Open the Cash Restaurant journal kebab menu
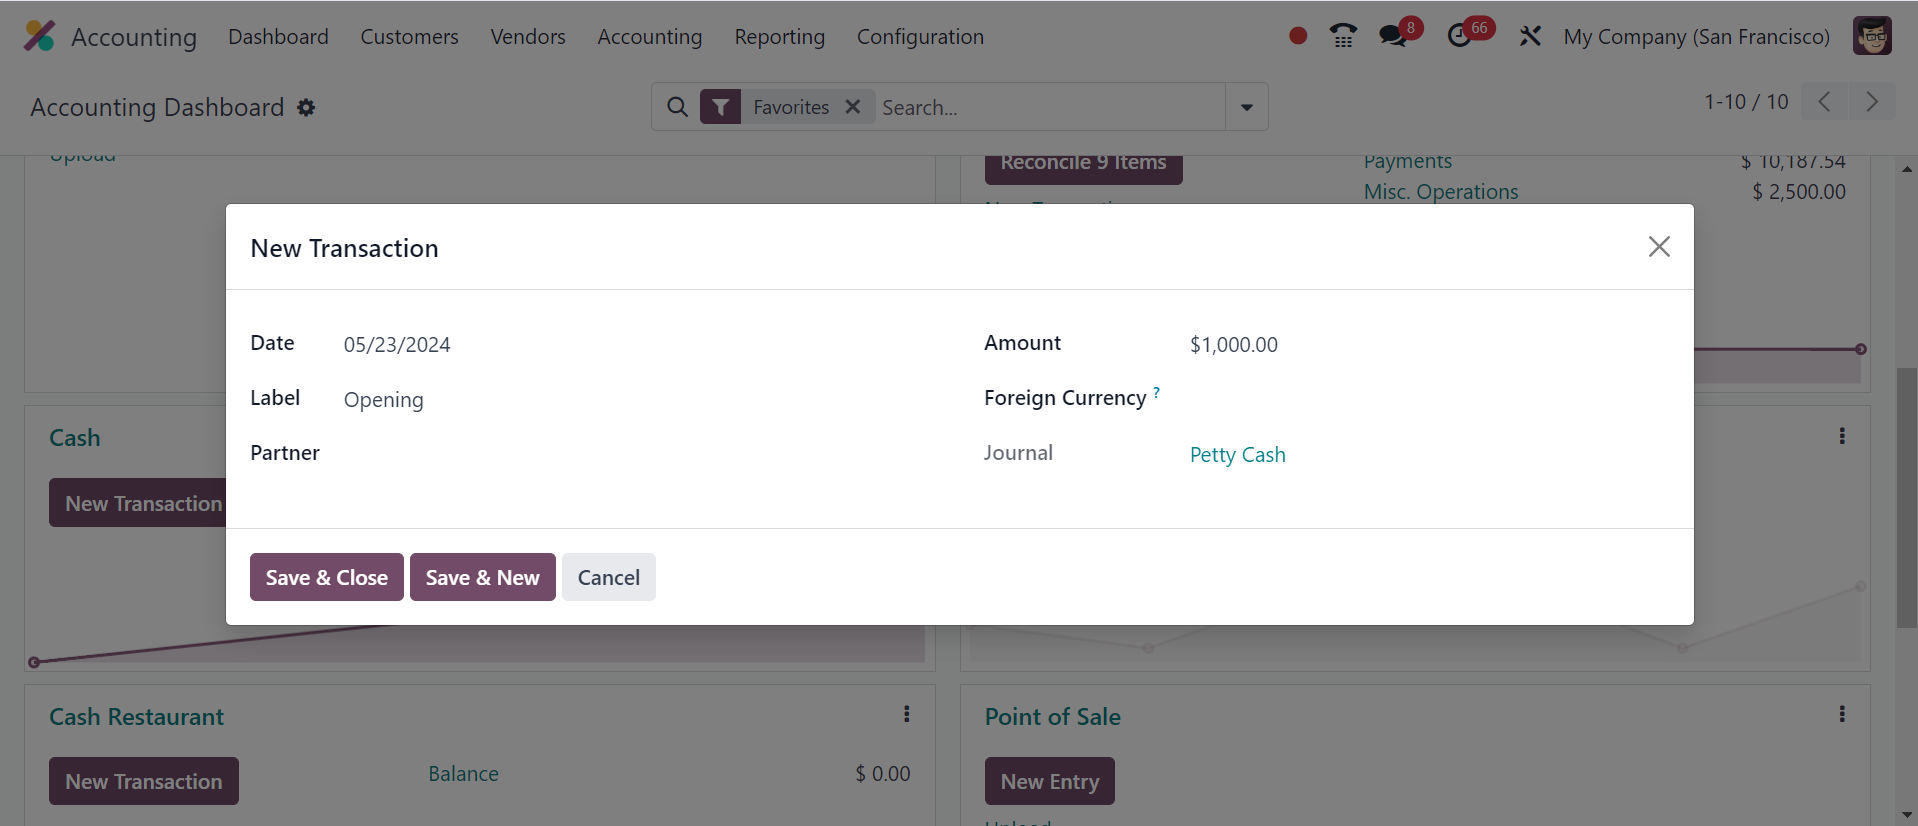 (x=906, y=714)
